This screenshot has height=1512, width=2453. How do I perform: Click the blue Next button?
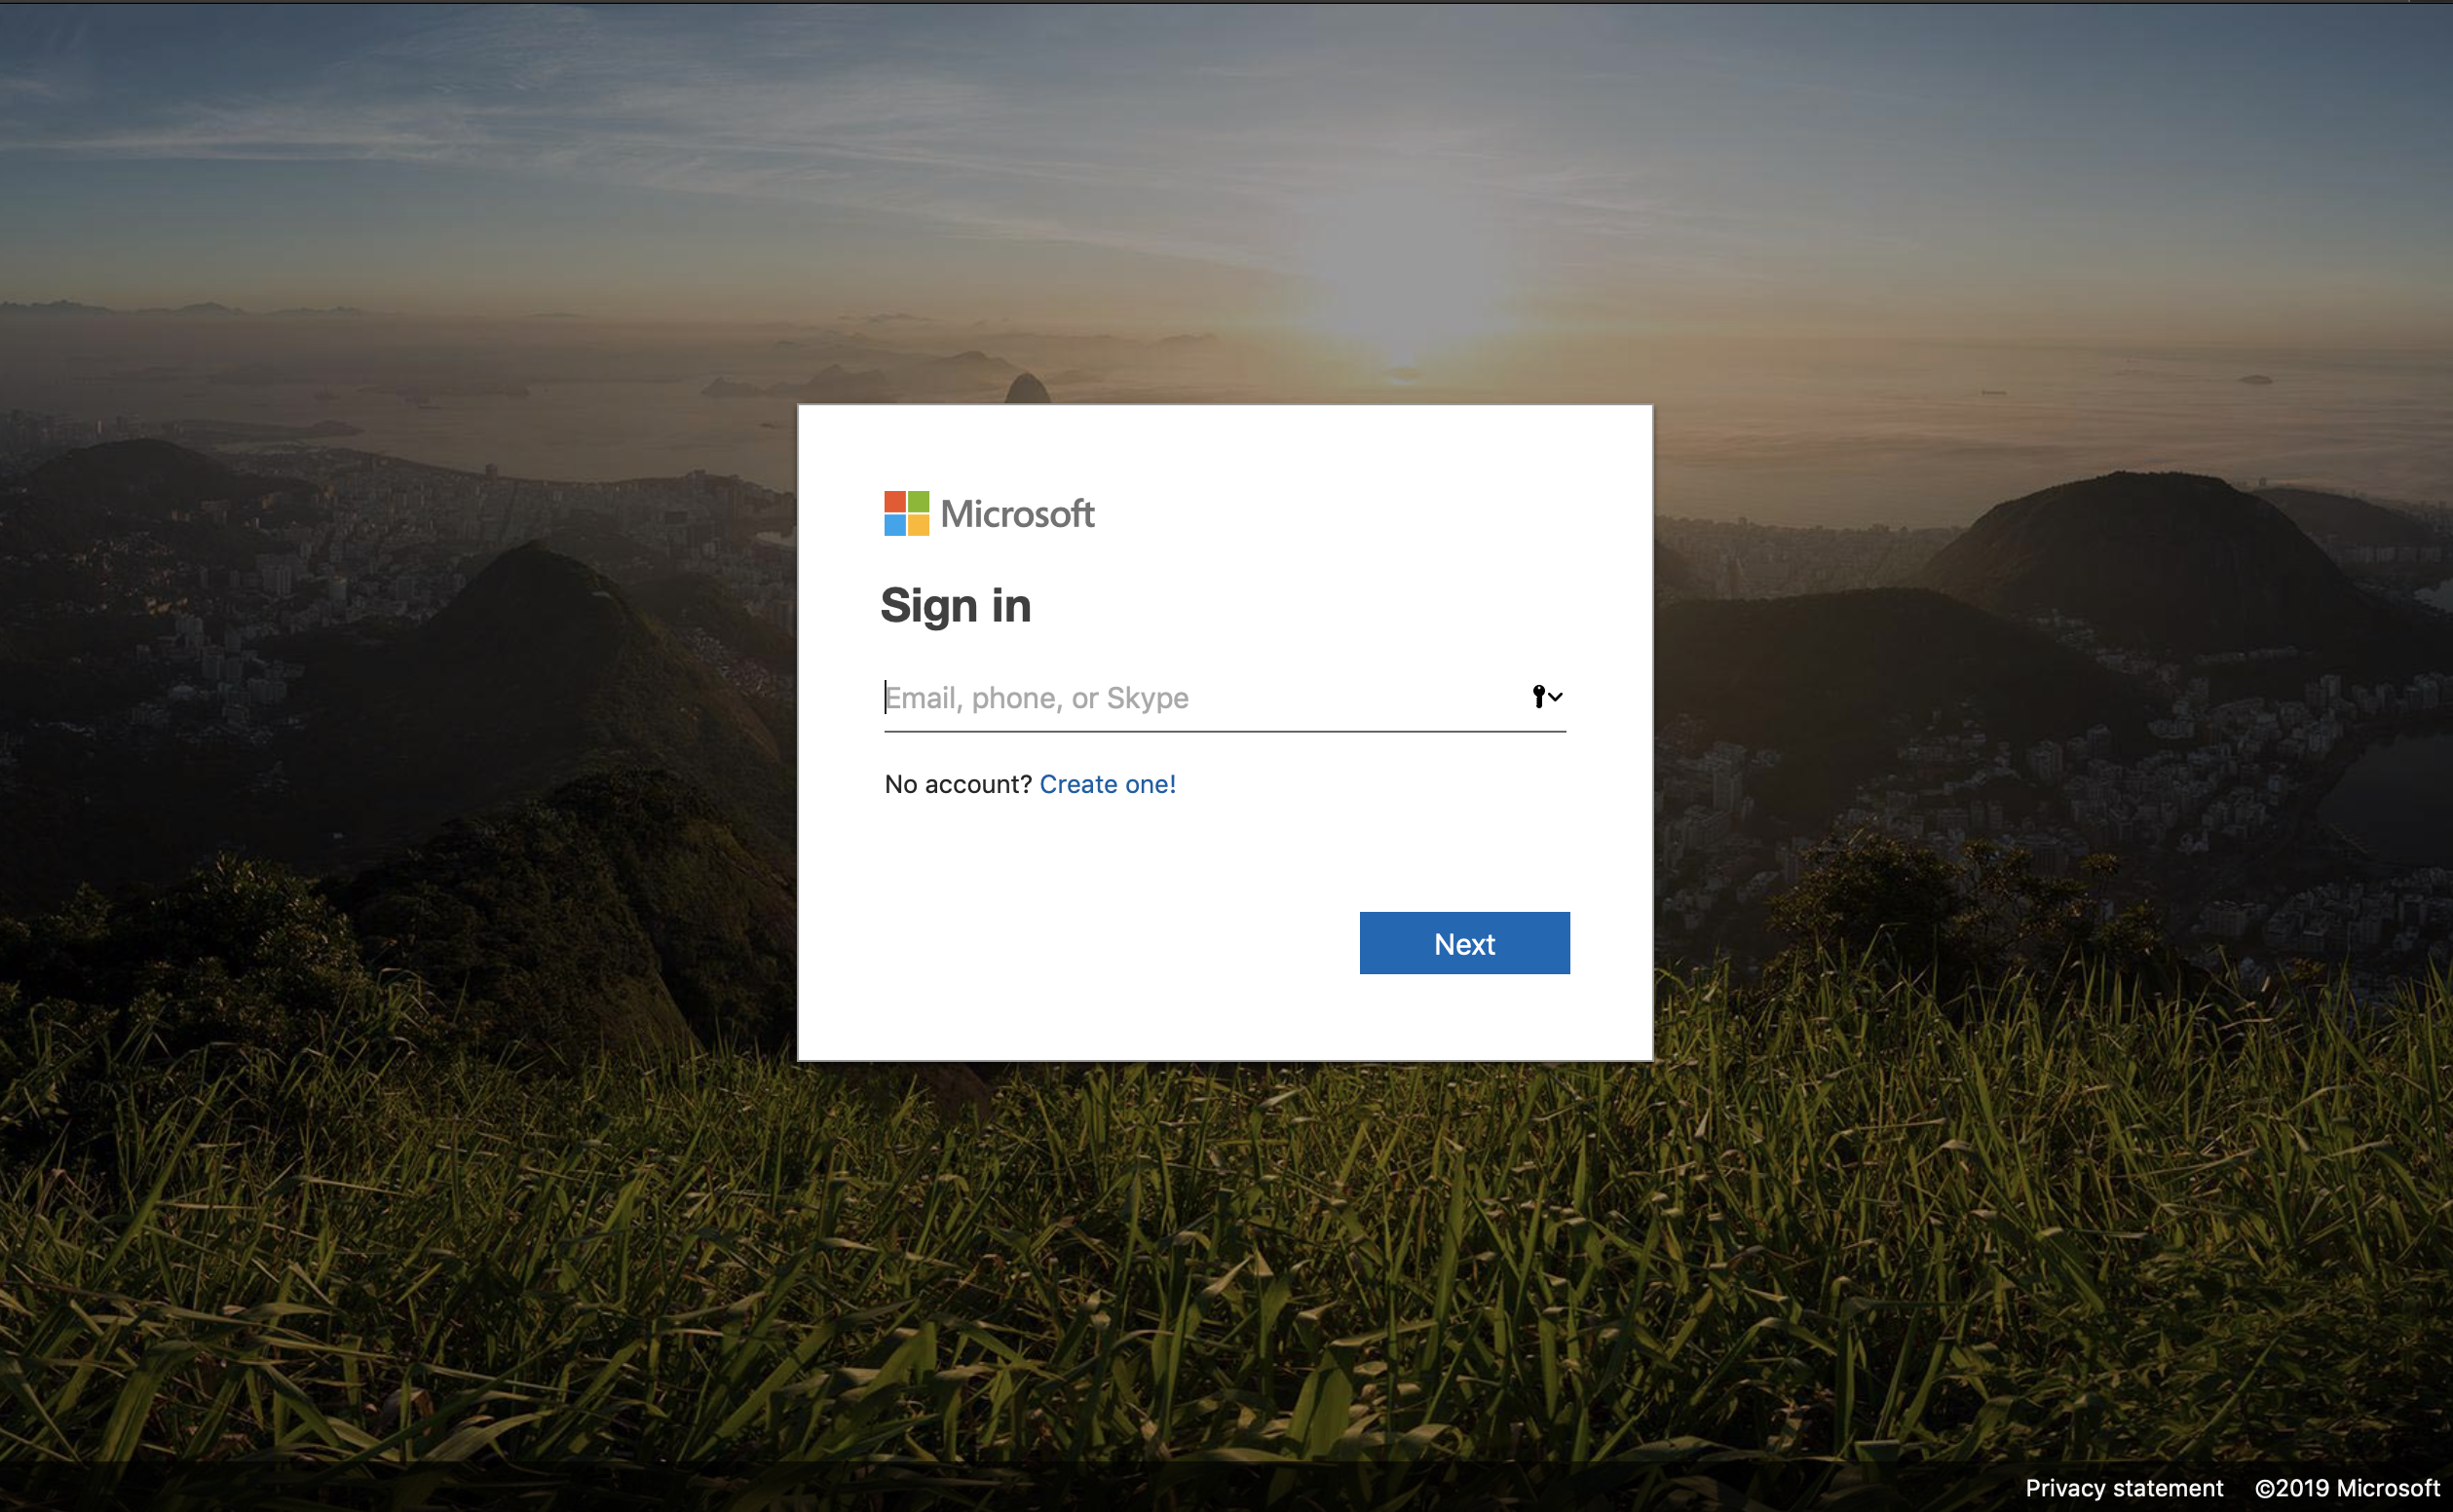pyautogui.click(x=1464, y=943)
